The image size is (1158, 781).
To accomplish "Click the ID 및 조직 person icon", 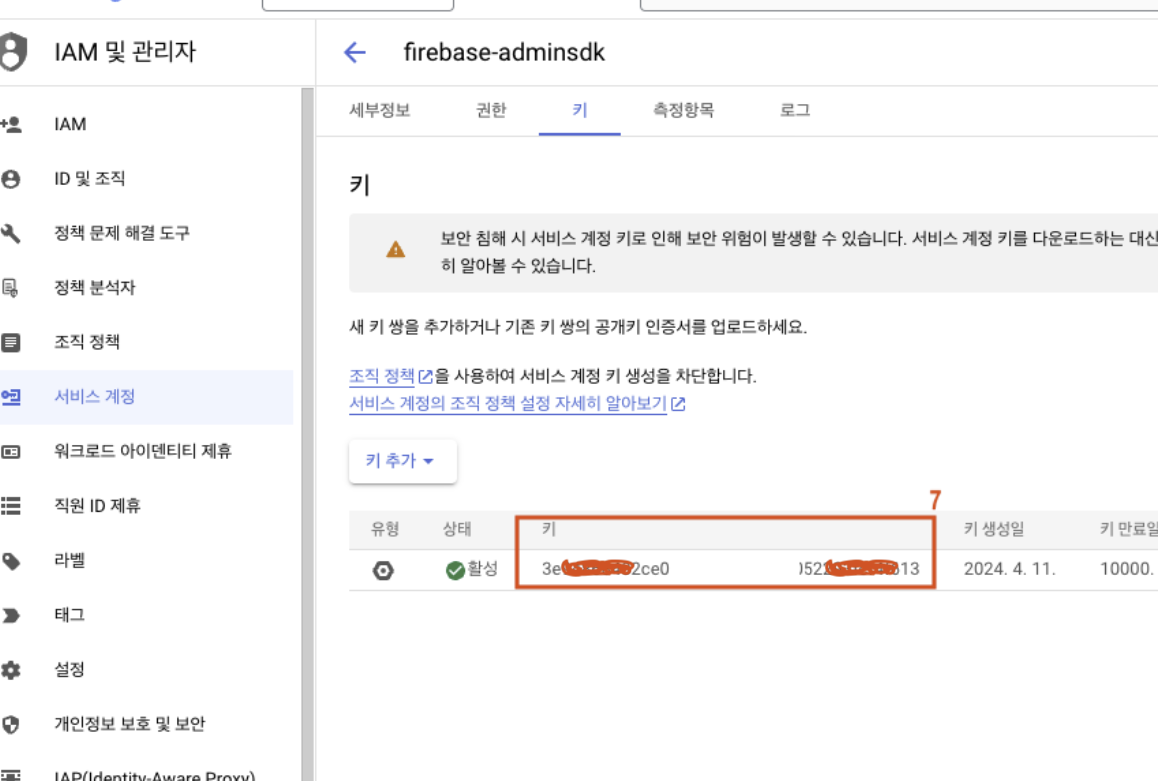I will 10,179.
